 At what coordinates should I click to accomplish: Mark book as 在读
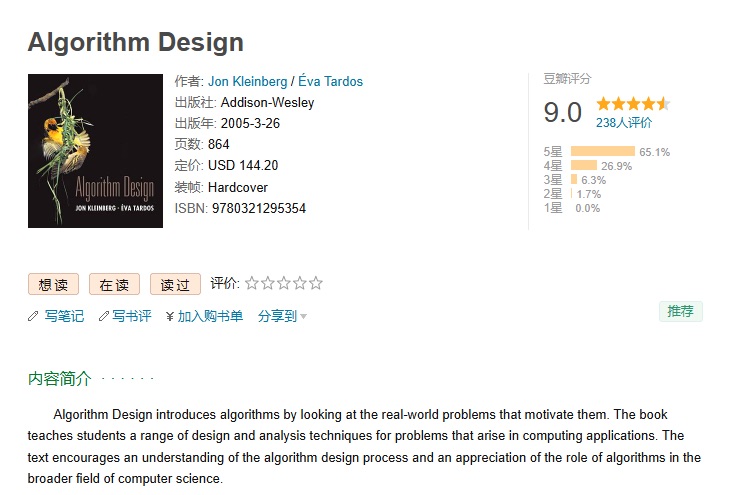tap(114, 284)
